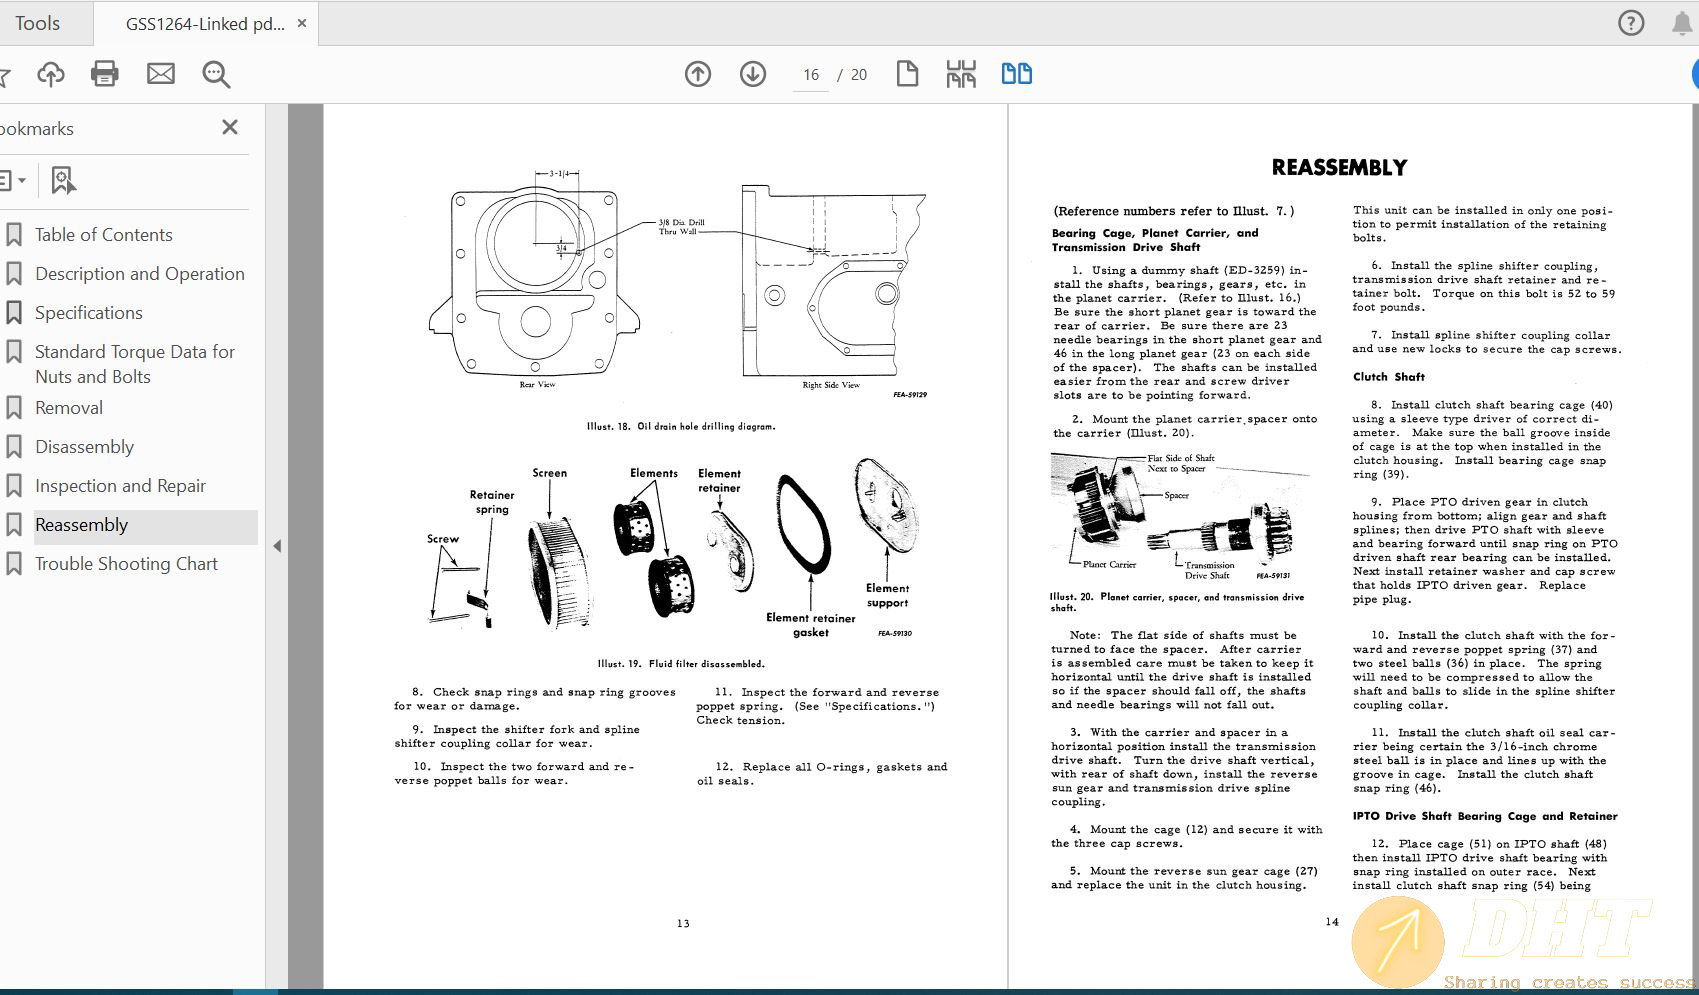Toggle two-page view mode
This screenshot has width=1699, height=995.
coord(1017,74)
